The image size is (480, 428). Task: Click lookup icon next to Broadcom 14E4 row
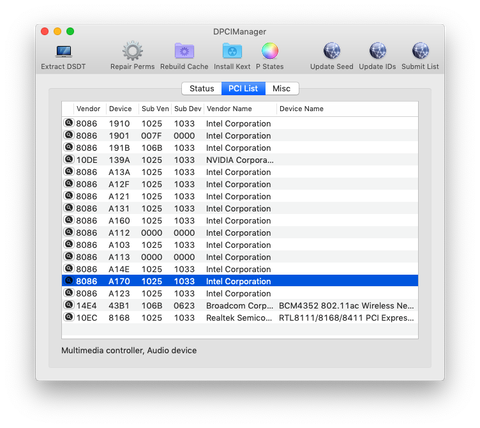(x=69, y=305)
